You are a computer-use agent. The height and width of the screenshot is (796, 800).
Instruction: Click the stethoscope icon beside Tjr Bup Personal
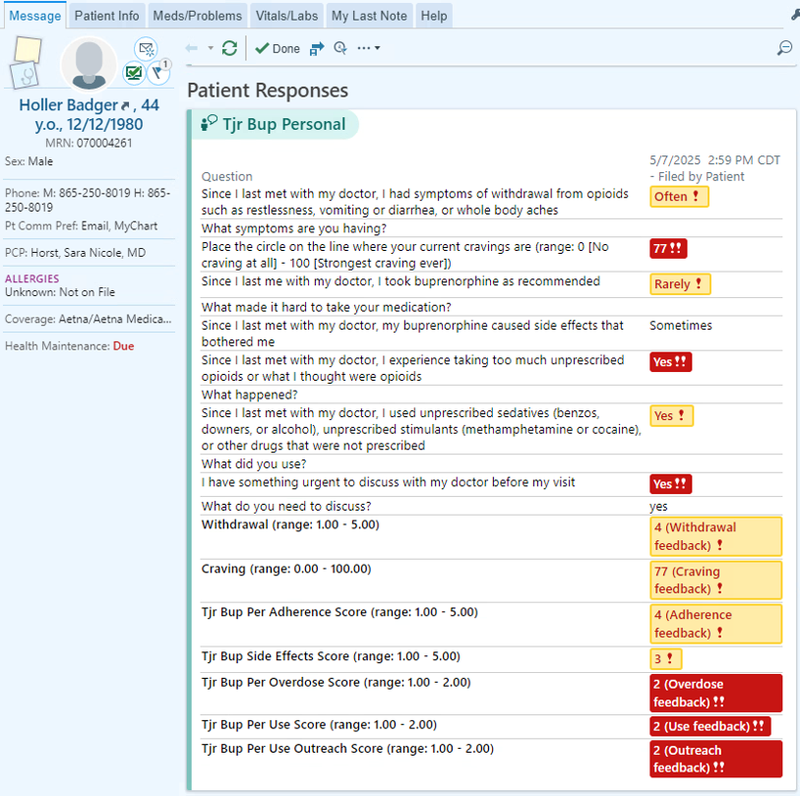click(210, 123)
